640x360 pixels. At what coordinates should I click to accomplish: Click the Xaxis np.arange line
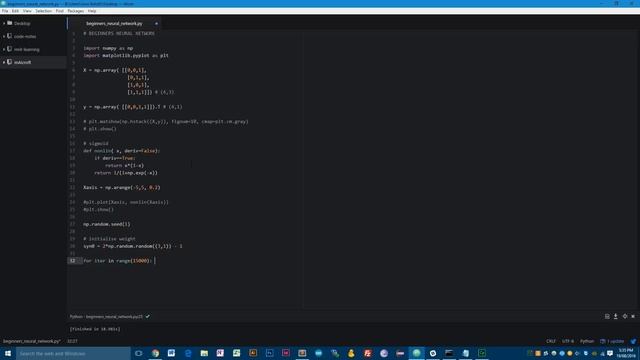pyautogui.click(x=122, y=188)
